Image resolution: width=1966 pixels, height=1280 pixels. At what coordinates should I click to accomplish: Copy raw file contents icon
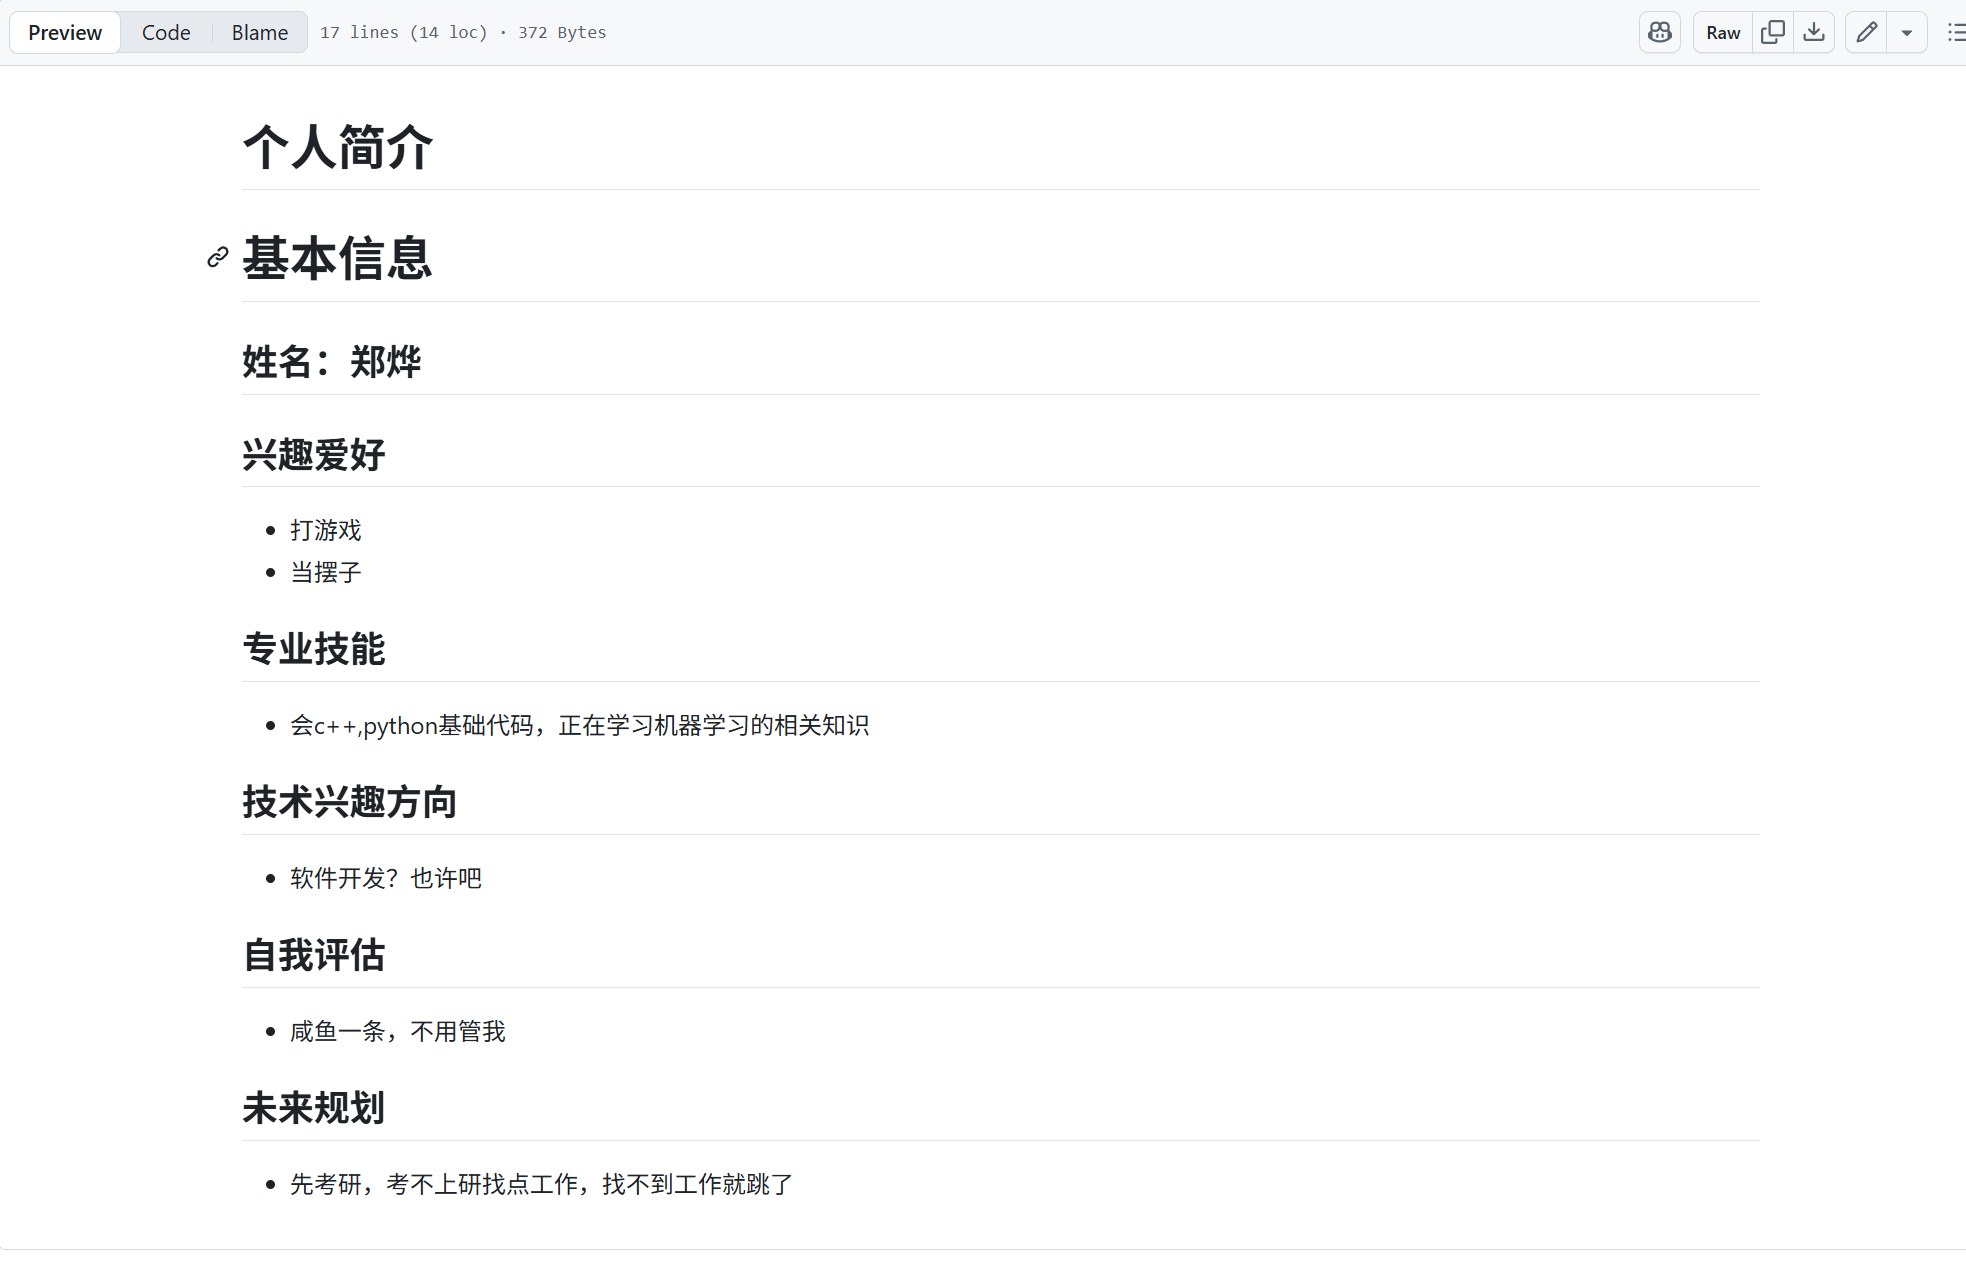pyautogui.click(x=1773, y=32)
